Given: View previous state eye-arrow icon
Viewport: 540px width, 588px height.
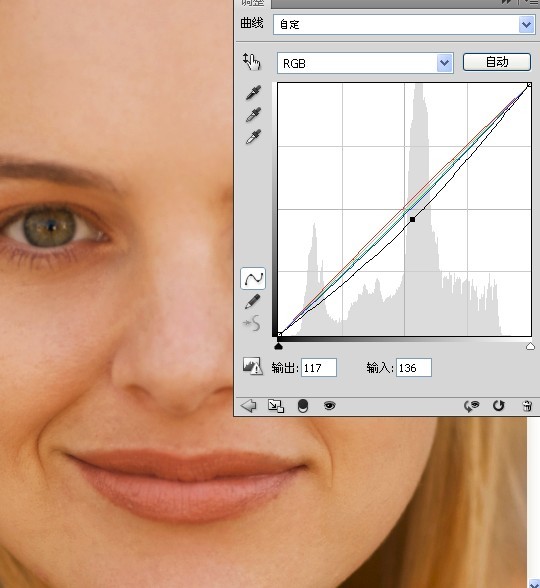Looking at the screenshot, I should [471, 406].
